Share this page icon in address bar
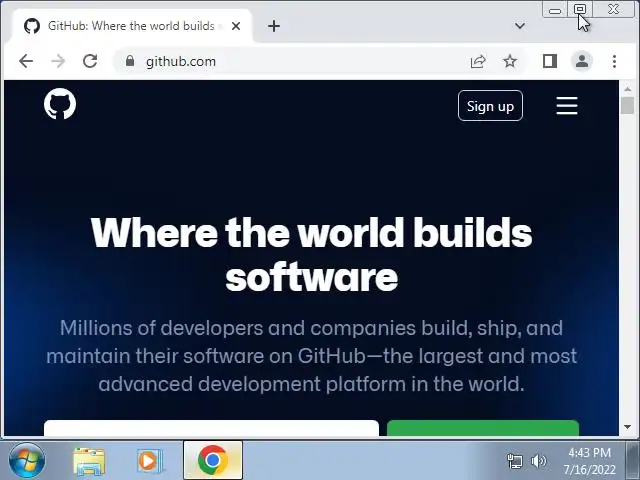The width and height of the screenshot is (640, 480). click(478, 61)
